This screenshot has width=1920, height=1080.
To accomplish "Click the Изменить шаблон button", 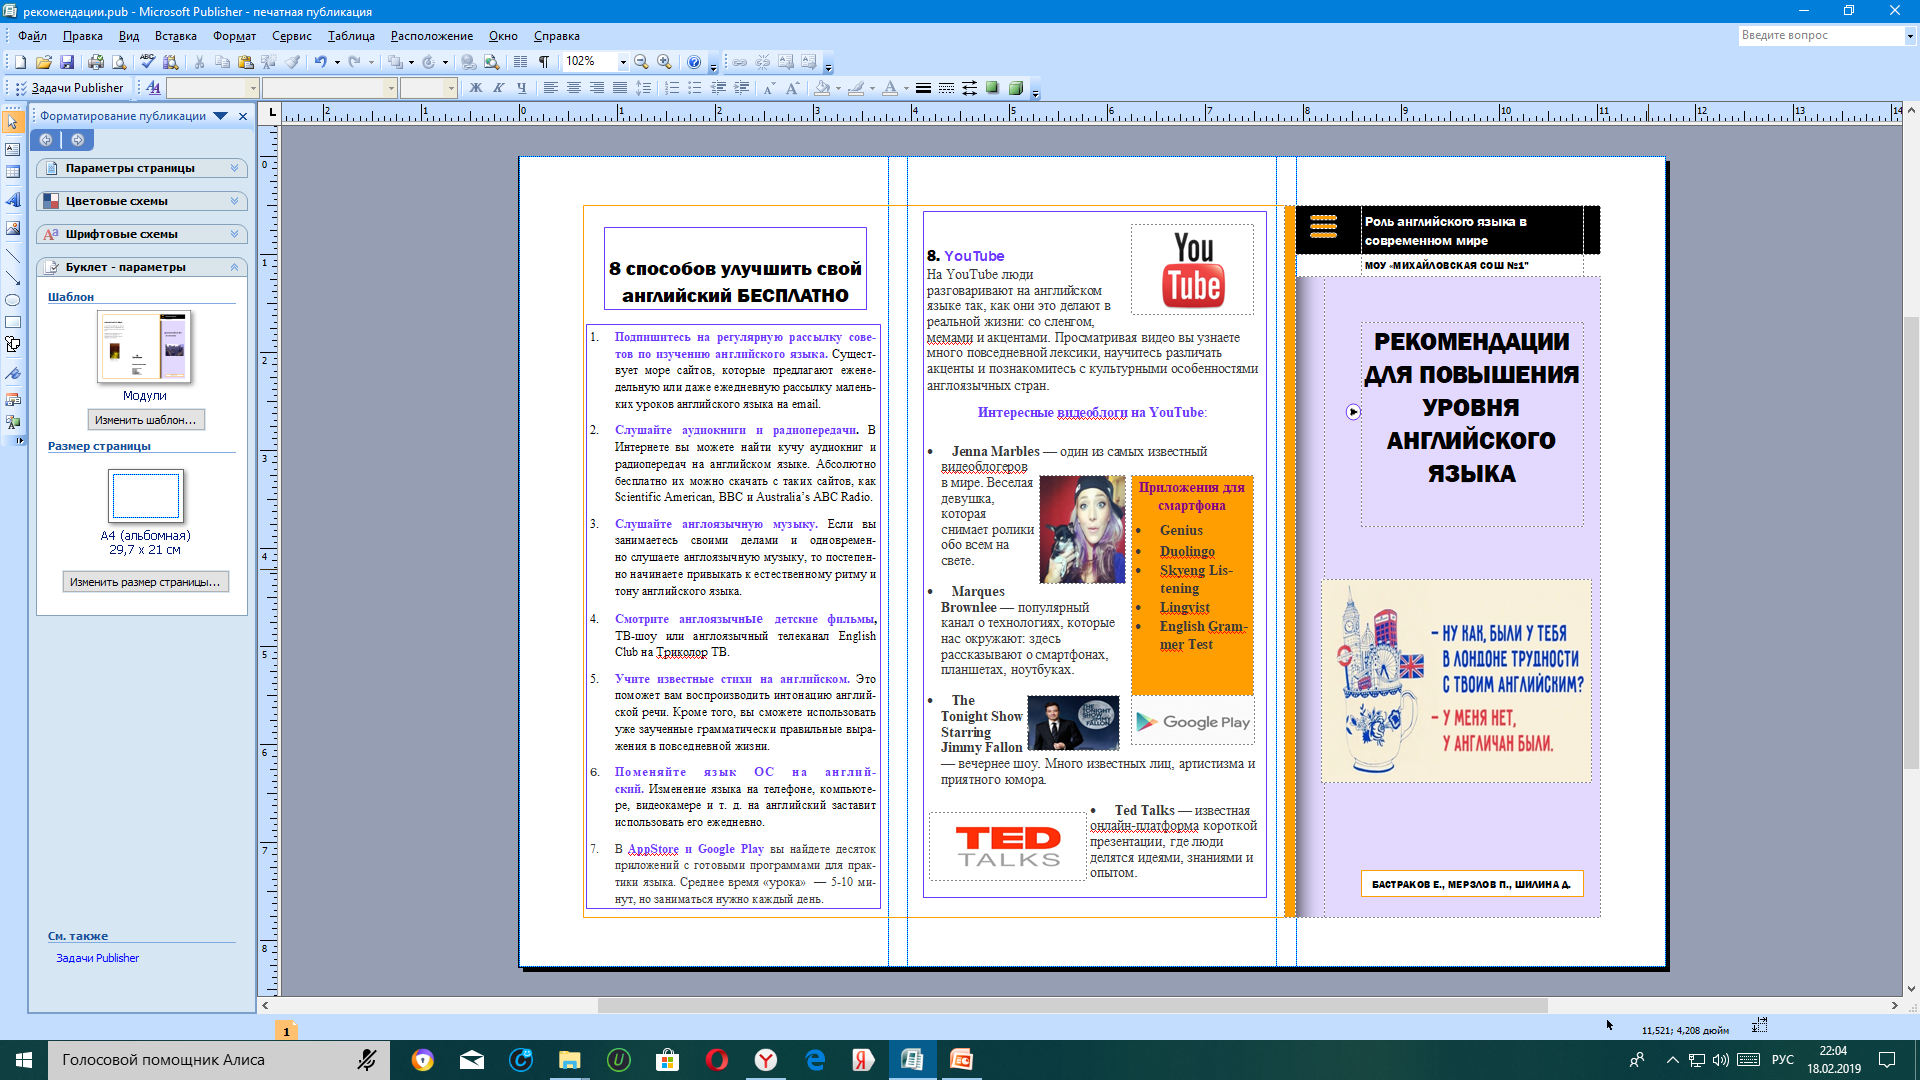I will pos(146,420).
